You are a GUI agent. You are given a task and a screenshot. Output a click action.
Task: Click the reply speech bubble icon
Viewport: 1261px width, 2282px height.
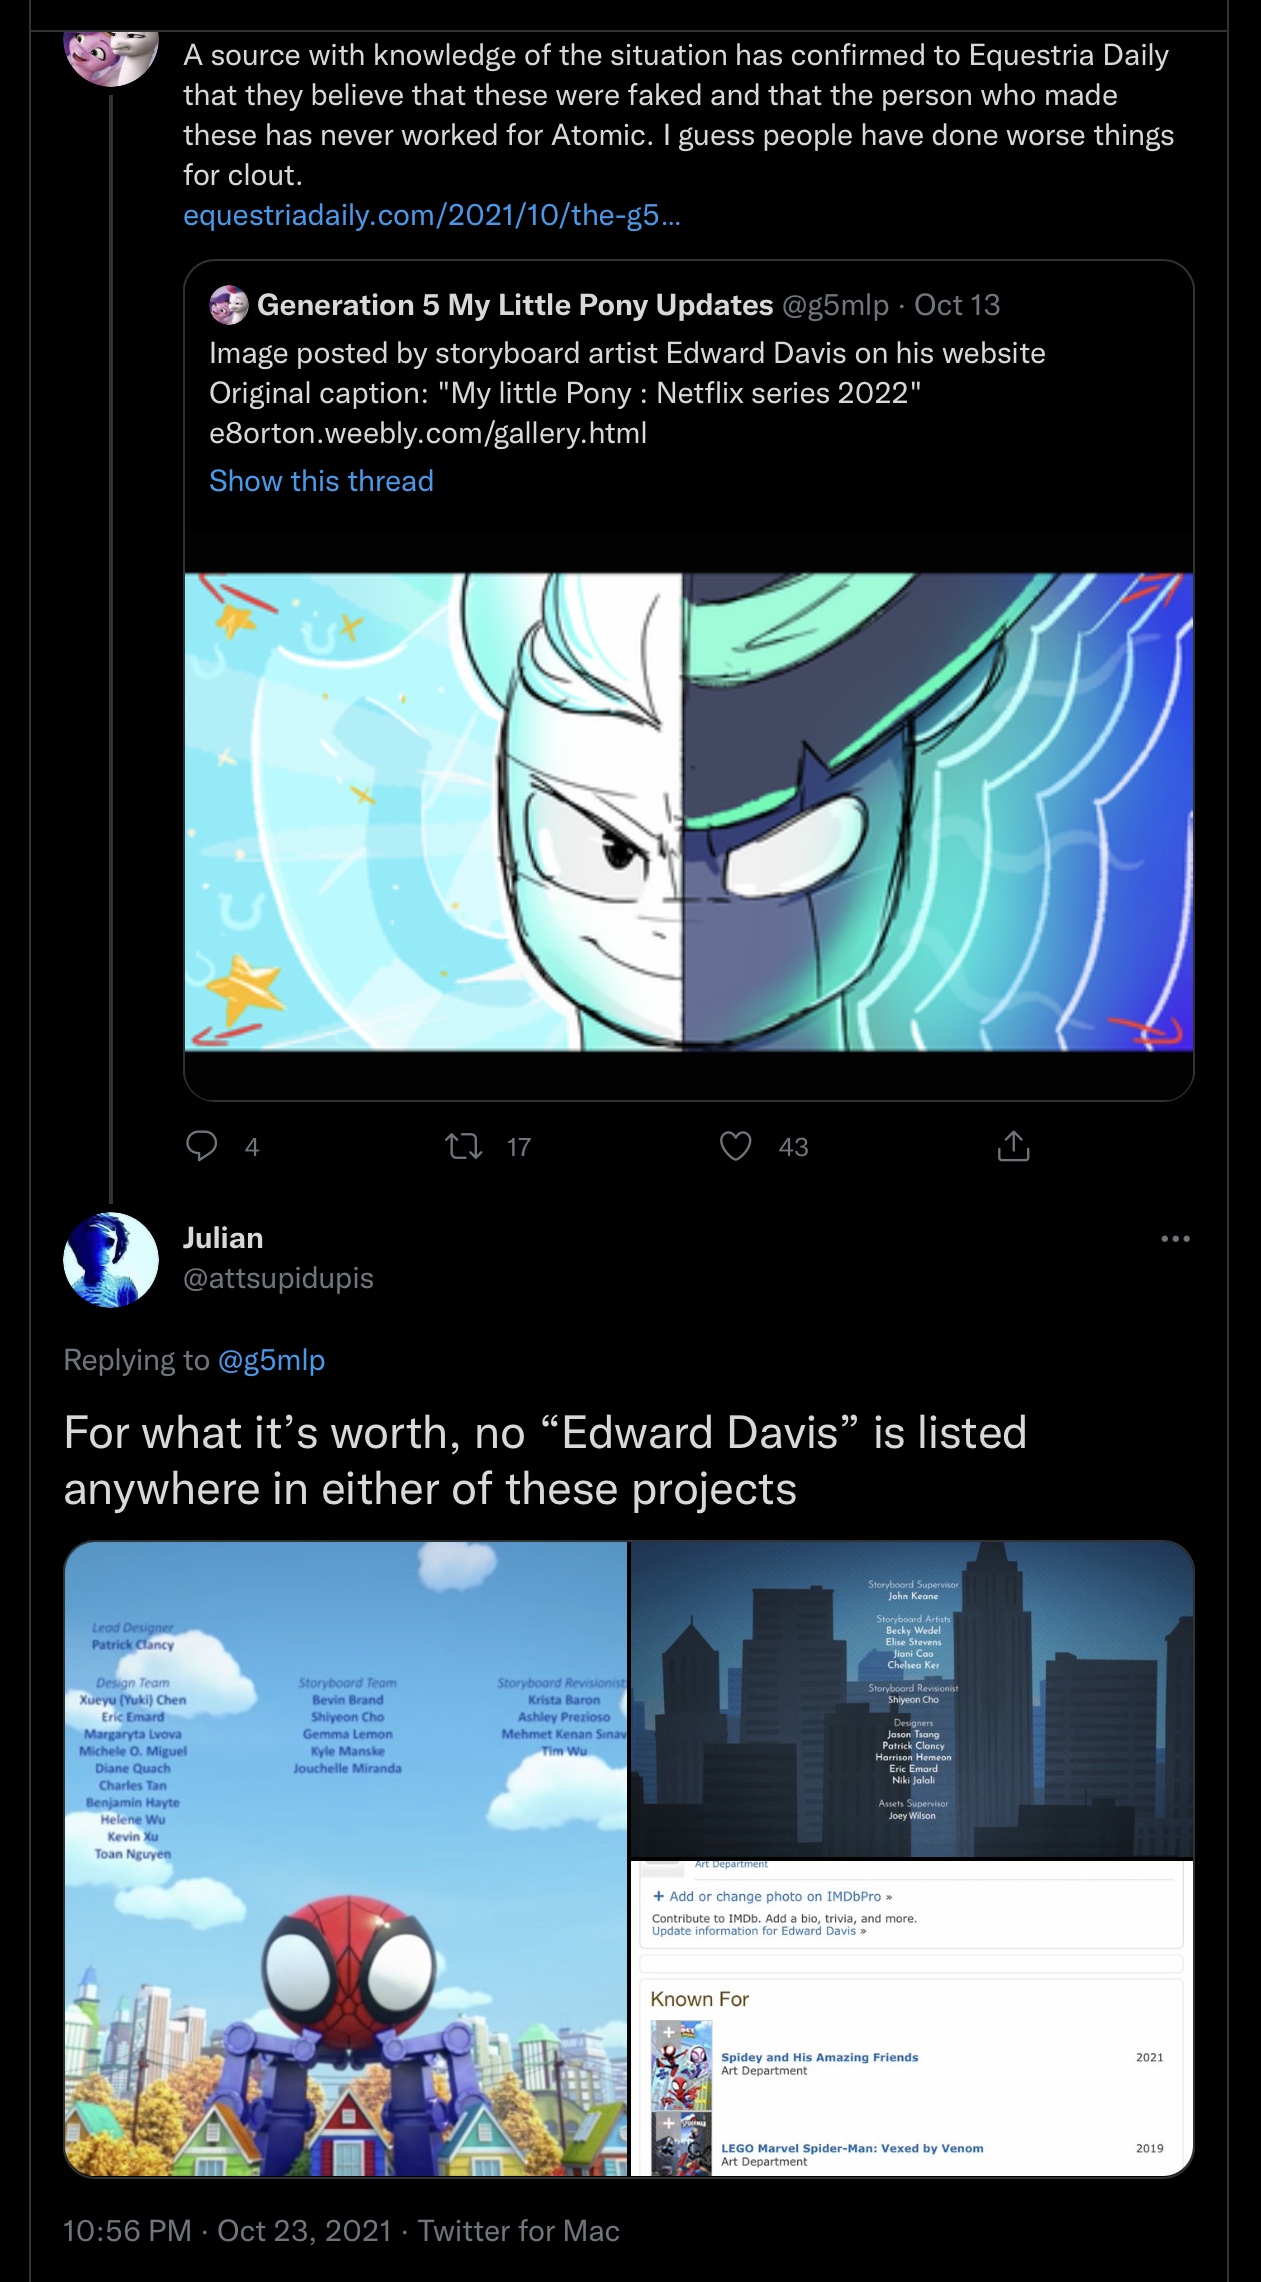tap(202, 1146)
